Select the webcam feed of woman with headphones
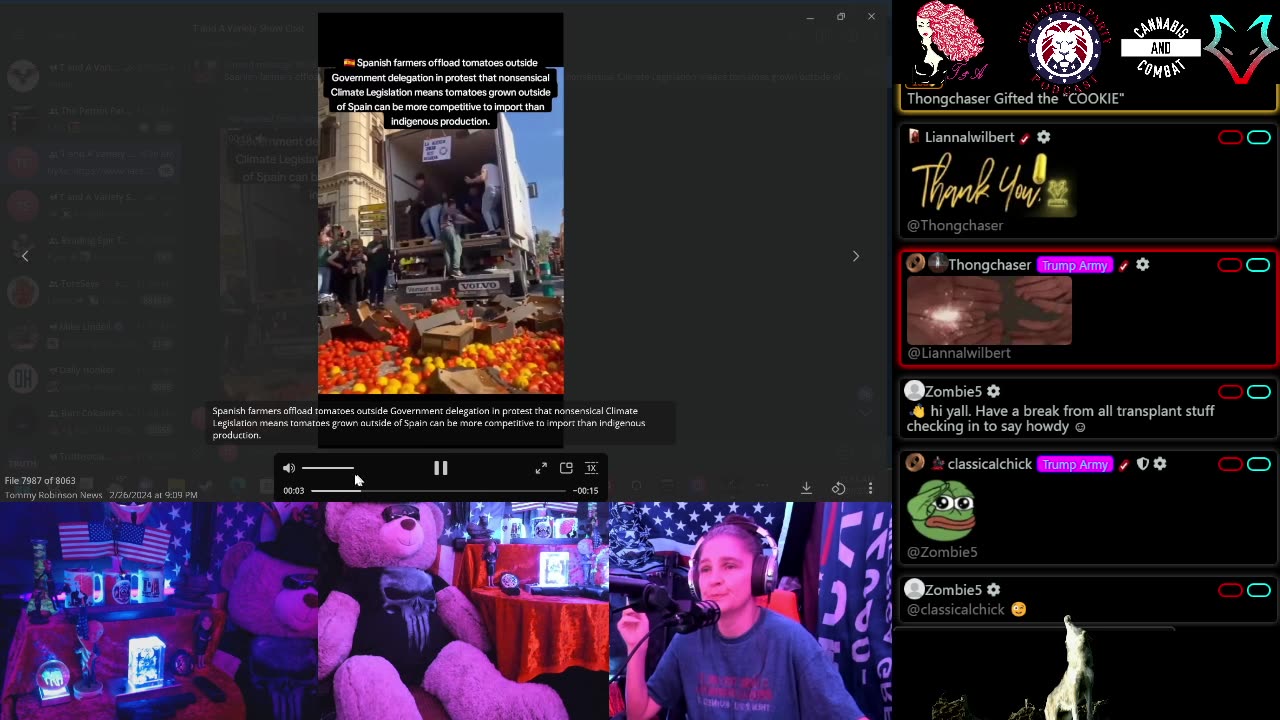This screenshot has width=1280, height=720. [750, 611]
